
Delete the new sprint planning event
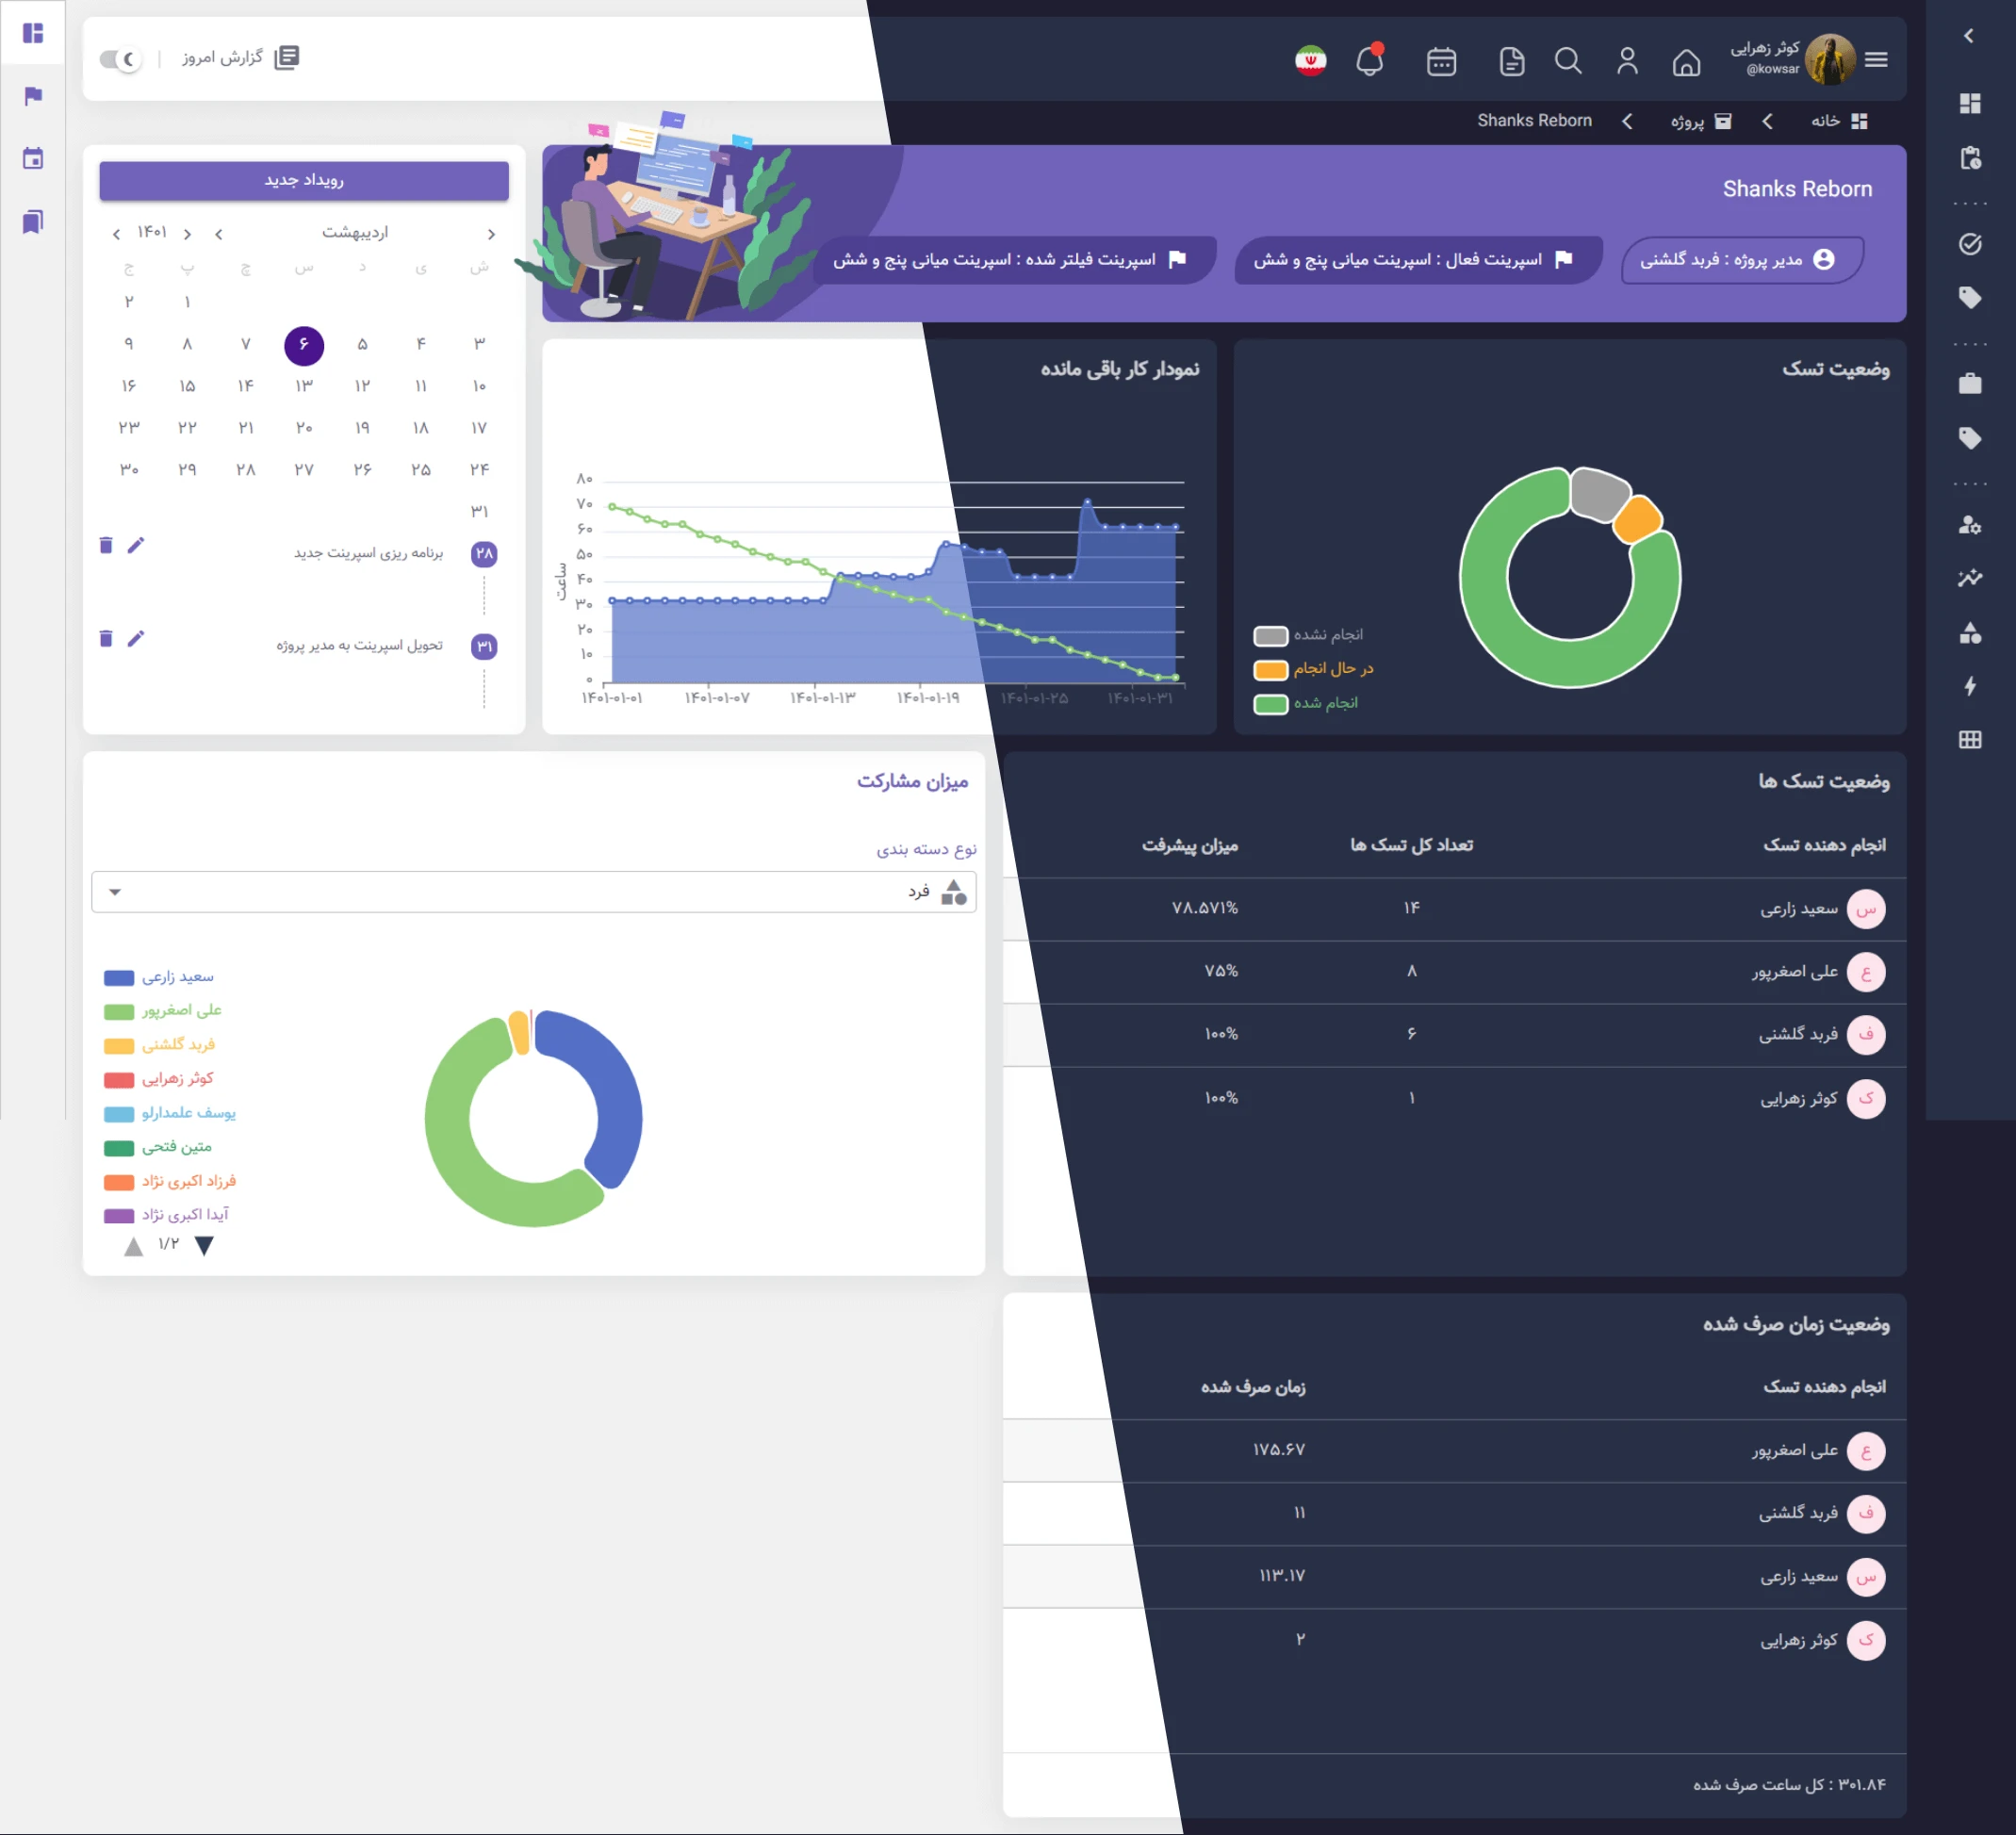coord(106,545)
